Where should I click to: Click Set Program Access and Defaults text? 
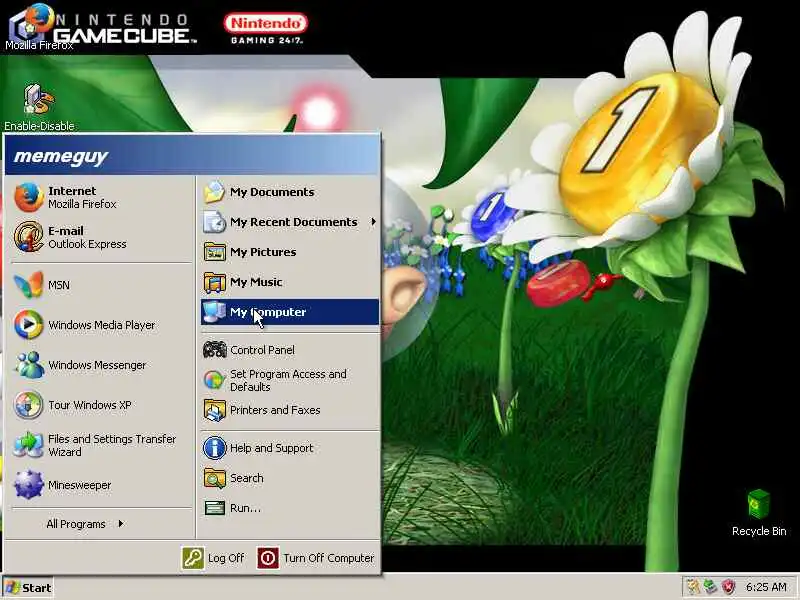[288, 381]
